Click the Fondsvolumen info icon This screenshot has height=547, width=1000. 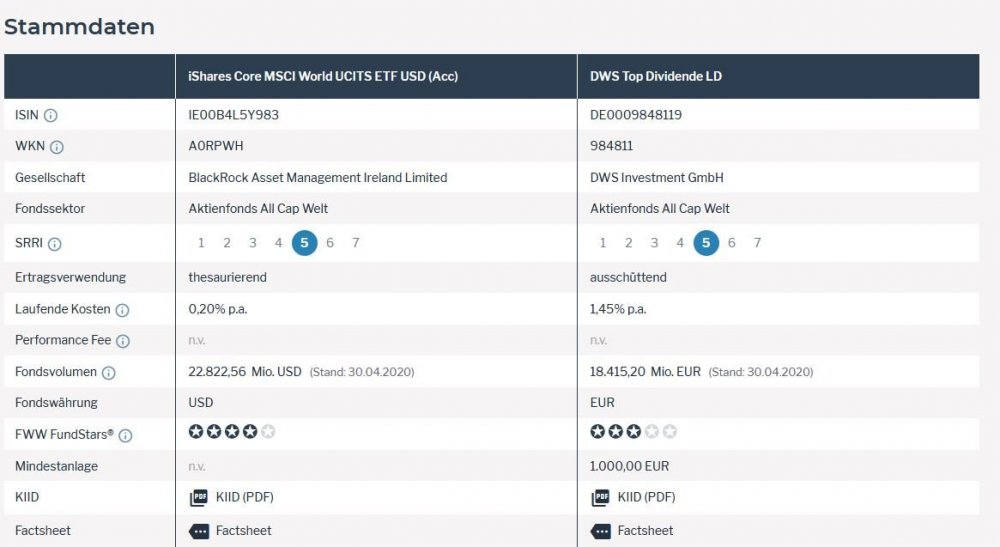click(109, 373)
